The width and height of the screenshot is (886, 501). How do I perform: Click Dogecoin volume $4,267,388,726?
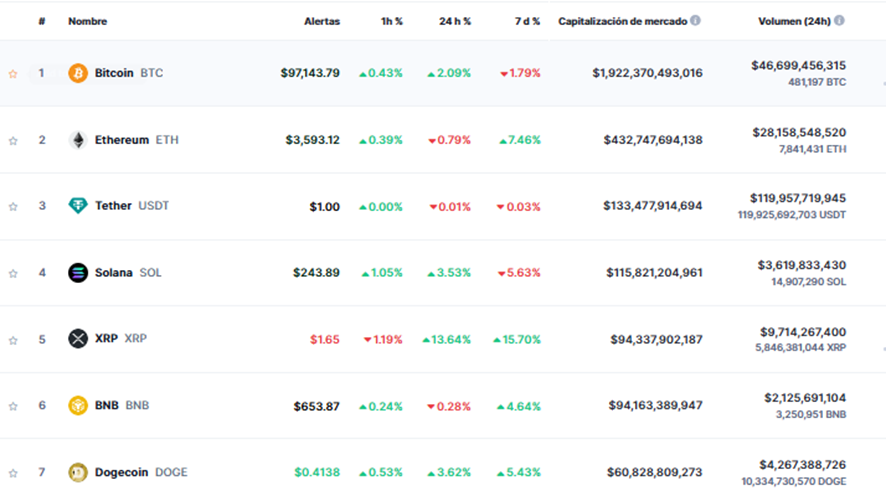point(803,465)
